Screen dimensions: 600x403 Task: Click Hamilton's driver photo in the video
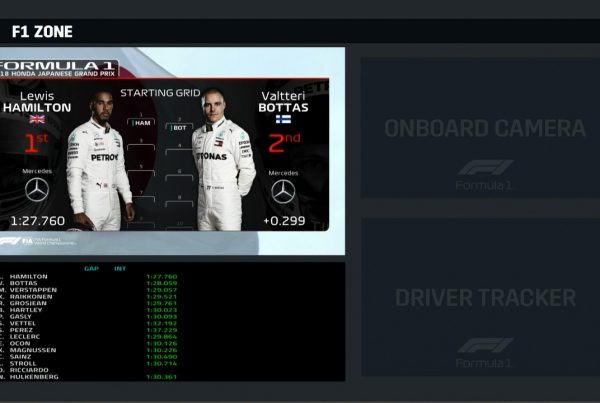(100, 161)
